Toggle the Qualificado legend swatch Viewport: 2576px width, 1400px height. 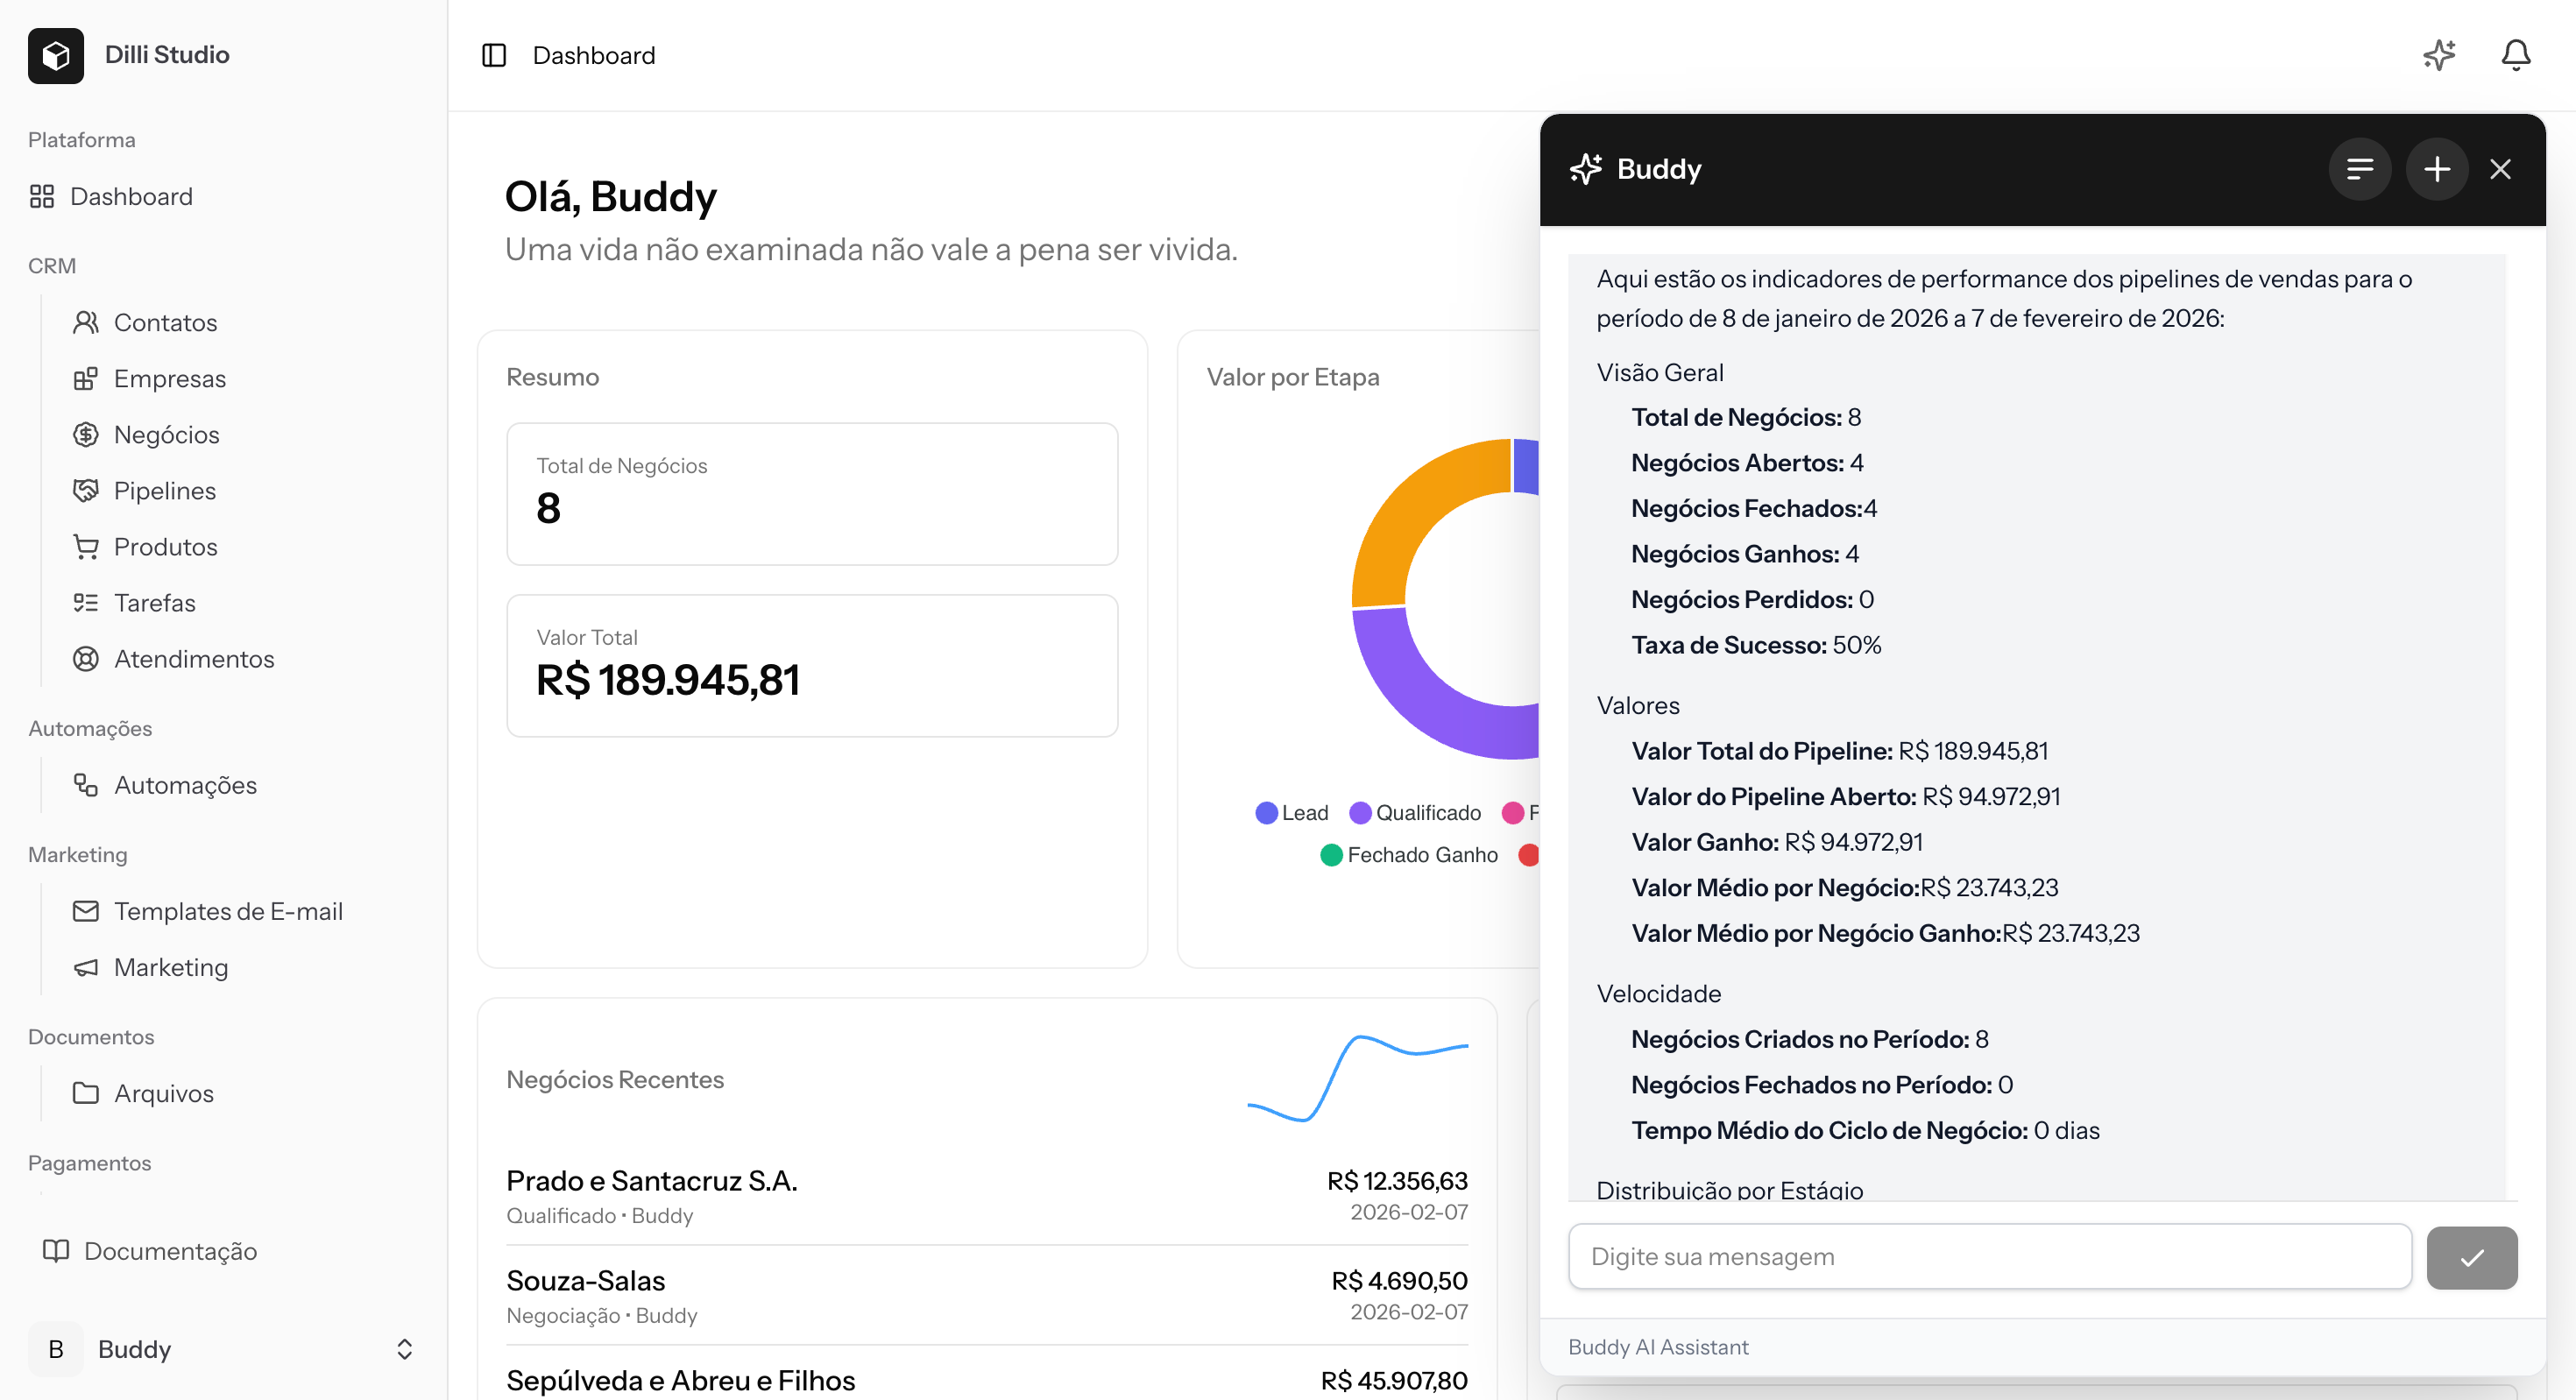tap(1360, 813)
